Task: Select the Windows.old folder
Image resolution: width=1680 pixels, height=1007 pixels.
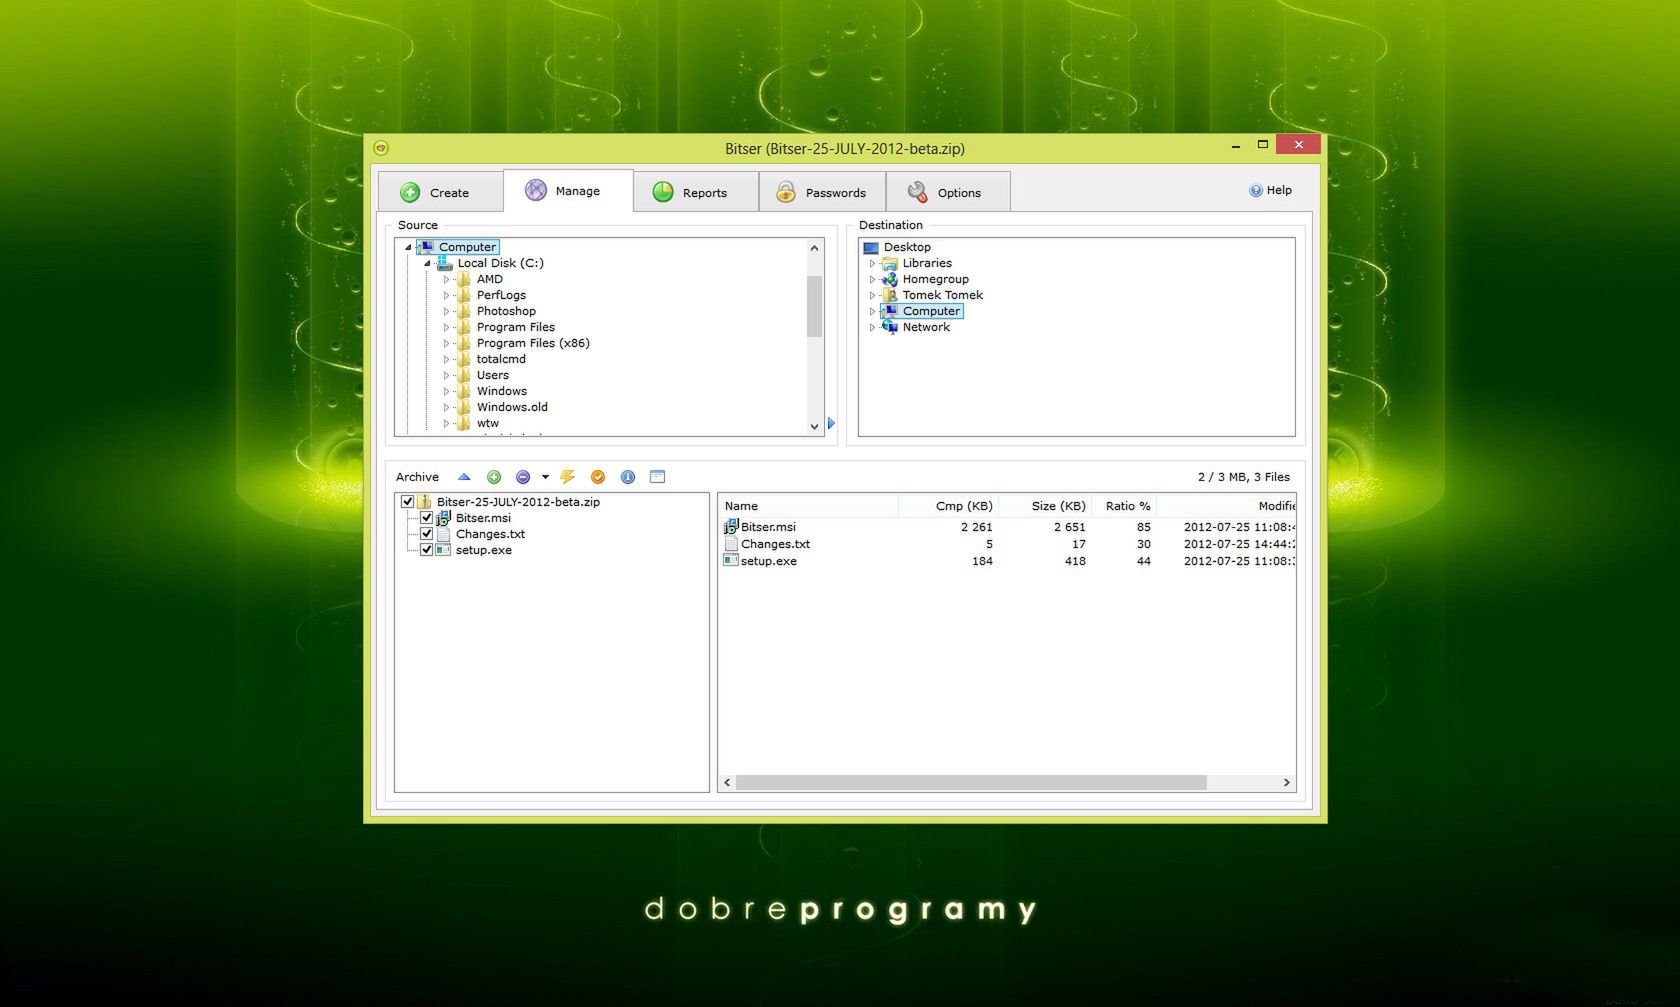Action: coord(512,407)
